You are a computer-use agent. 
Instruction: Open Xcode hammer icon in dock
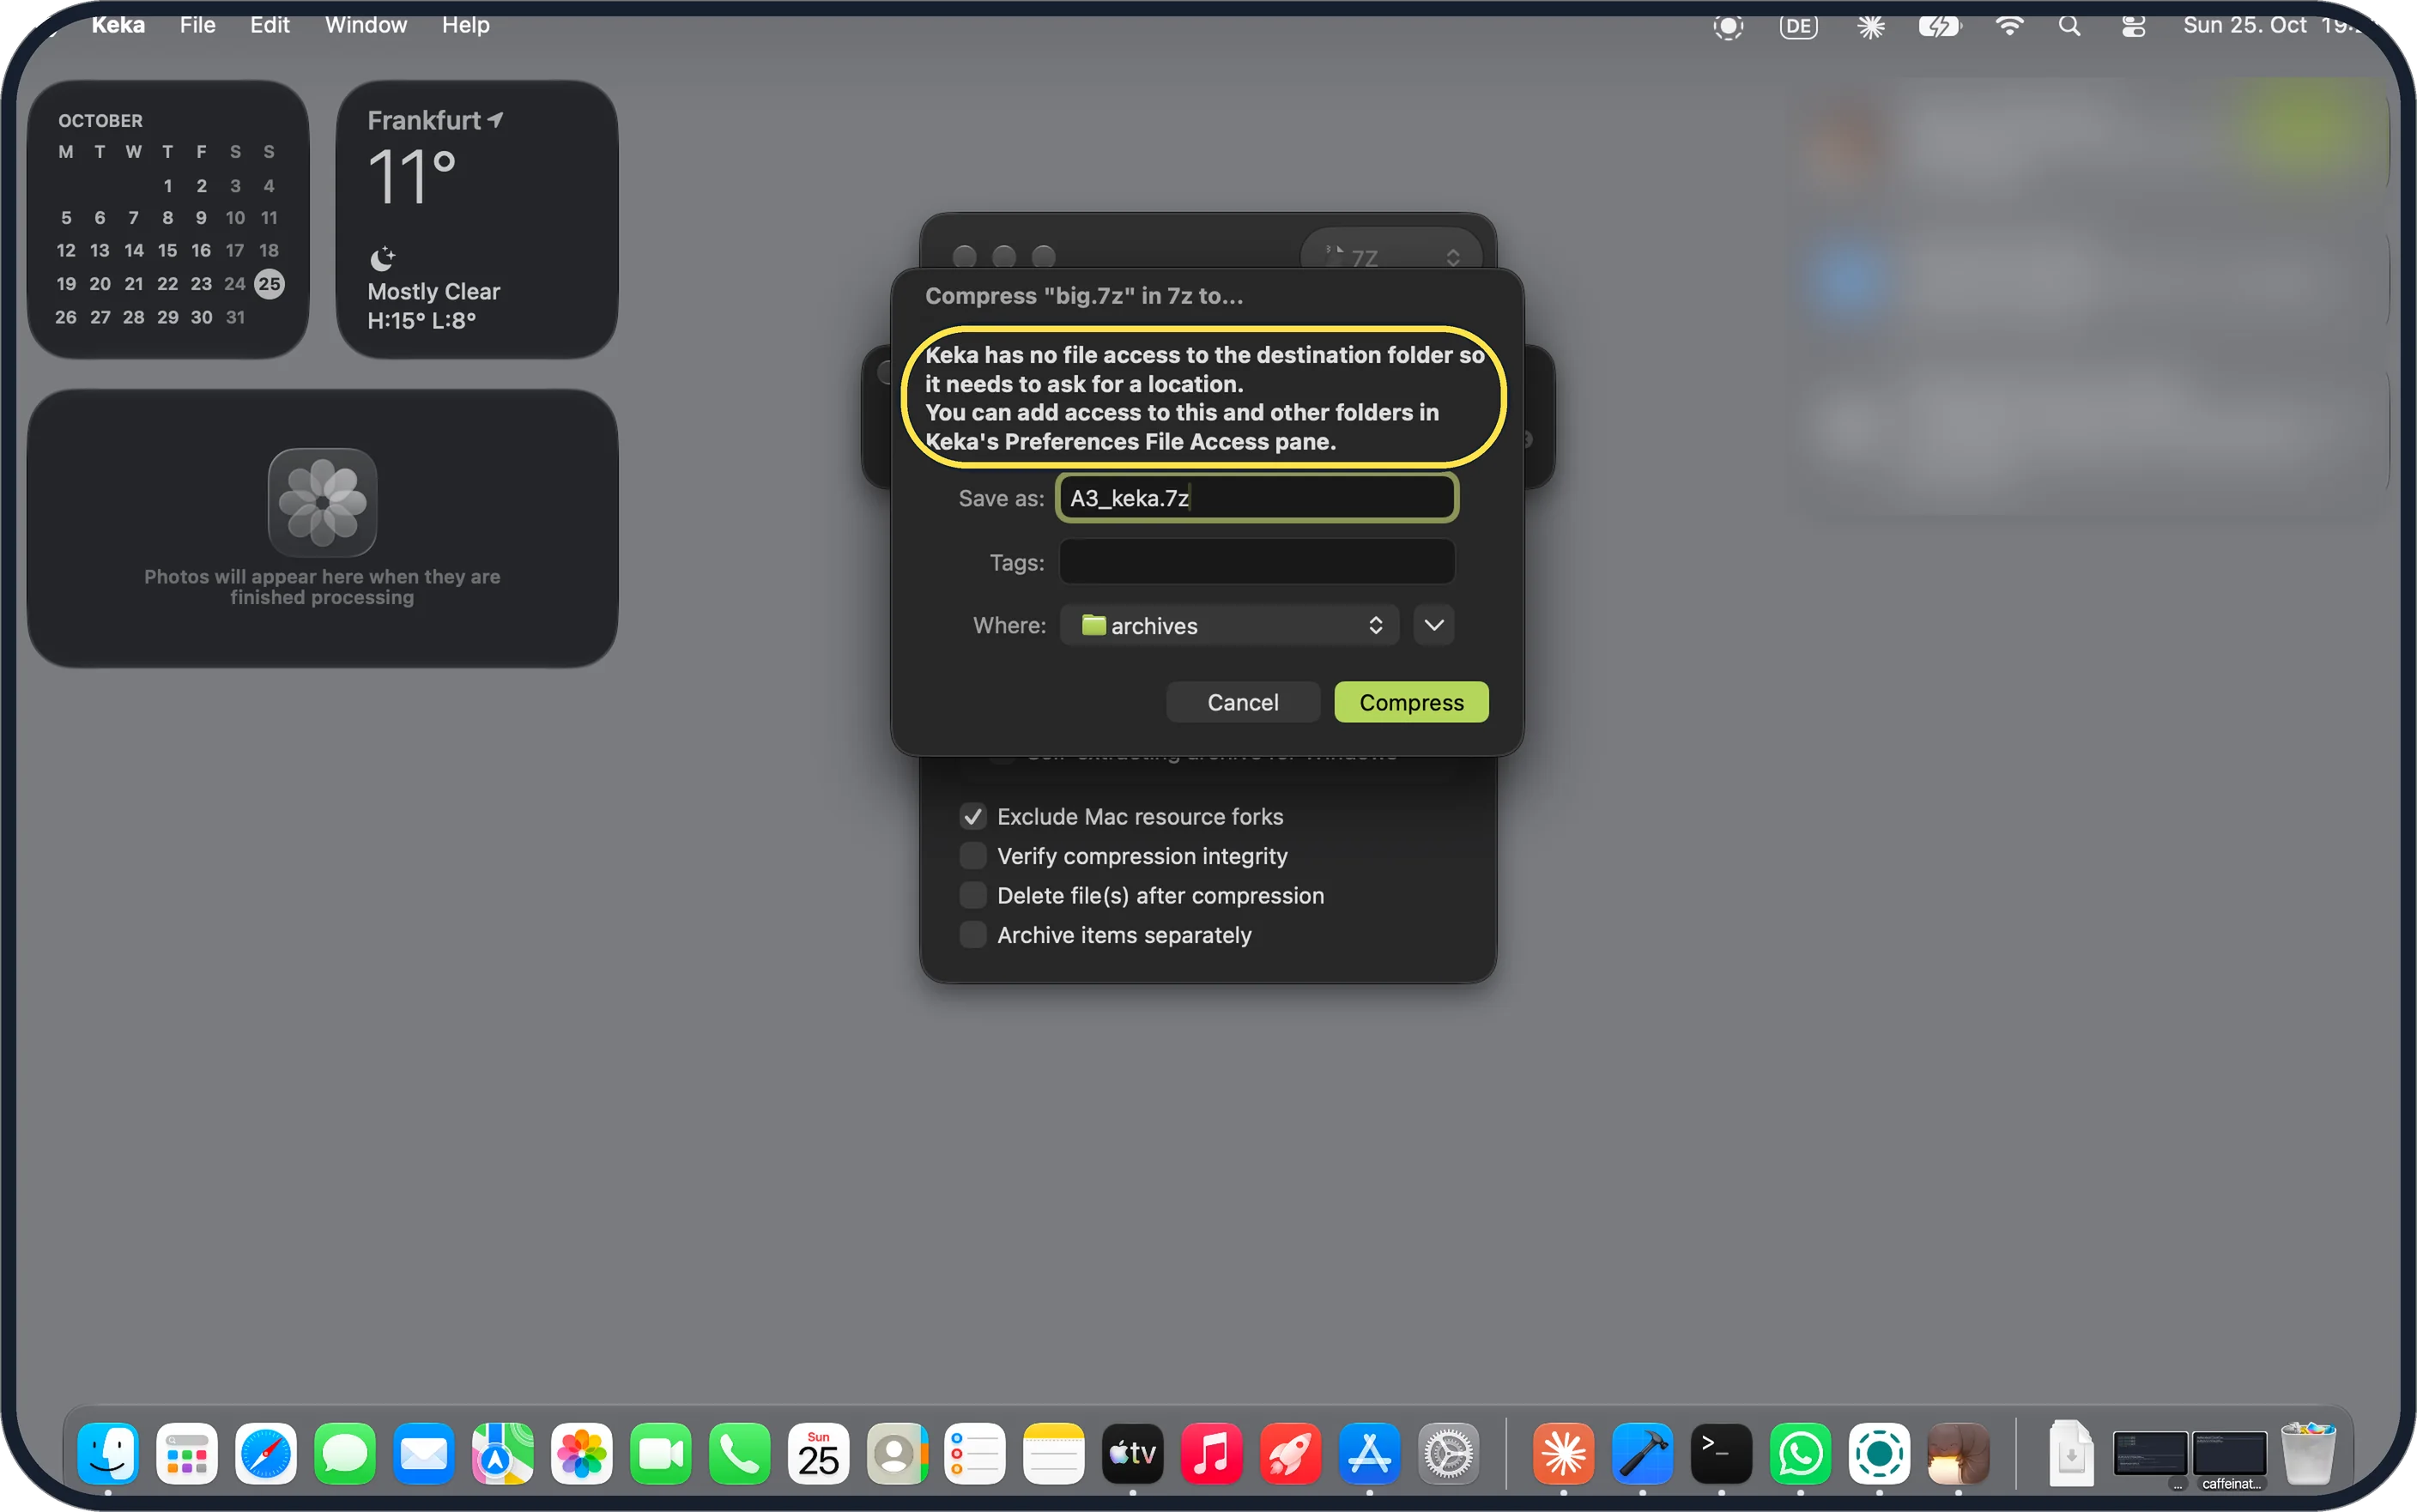tap(1643, 1453)
